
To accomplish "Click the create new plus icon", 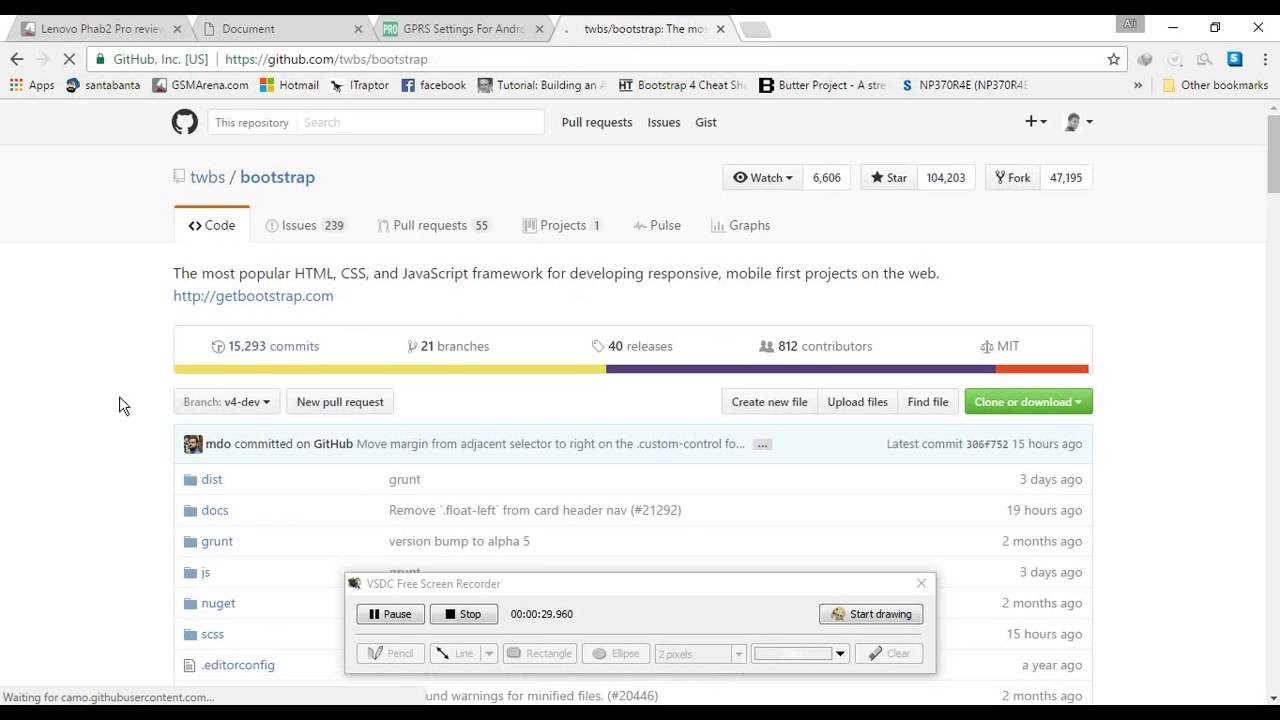I will [x=1035, y=122].
